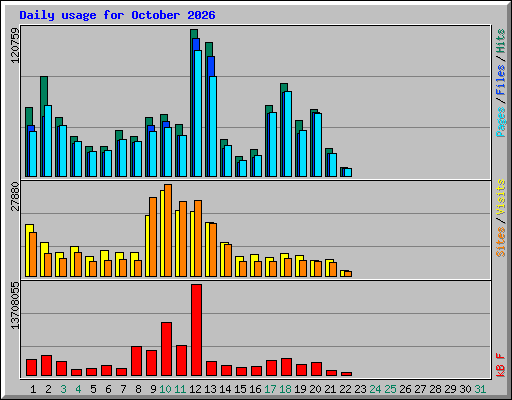Click day 22 on the x-axis

tap(345, 389)
